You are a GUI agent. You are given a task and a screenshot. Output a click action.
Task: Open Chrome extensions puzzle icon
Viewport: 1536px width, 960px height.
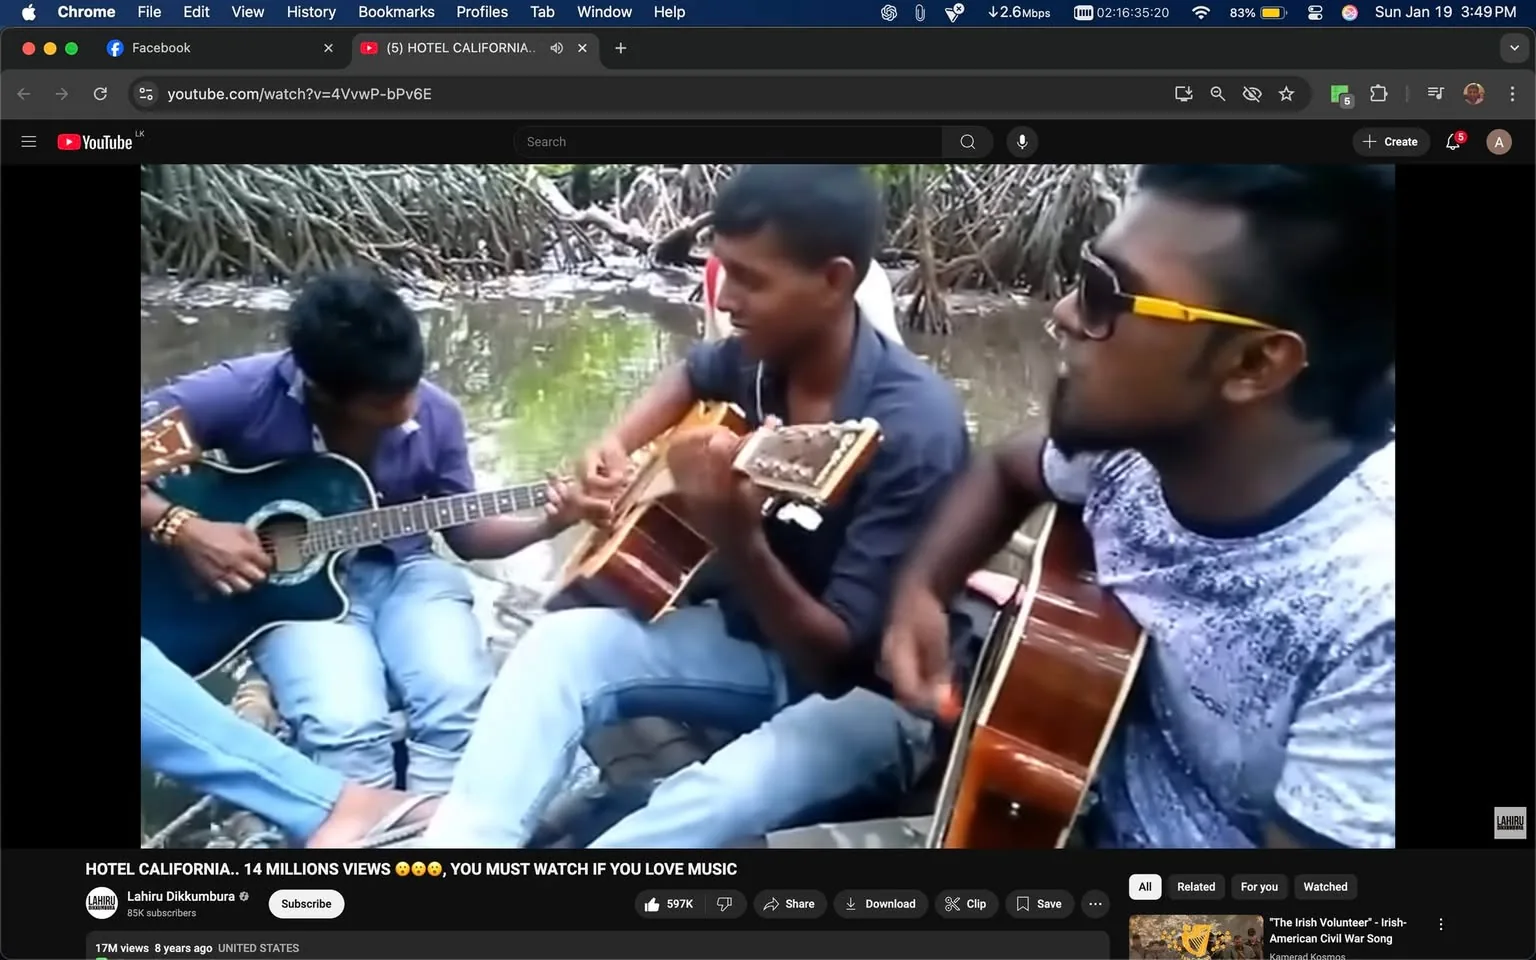point(1377,93)
